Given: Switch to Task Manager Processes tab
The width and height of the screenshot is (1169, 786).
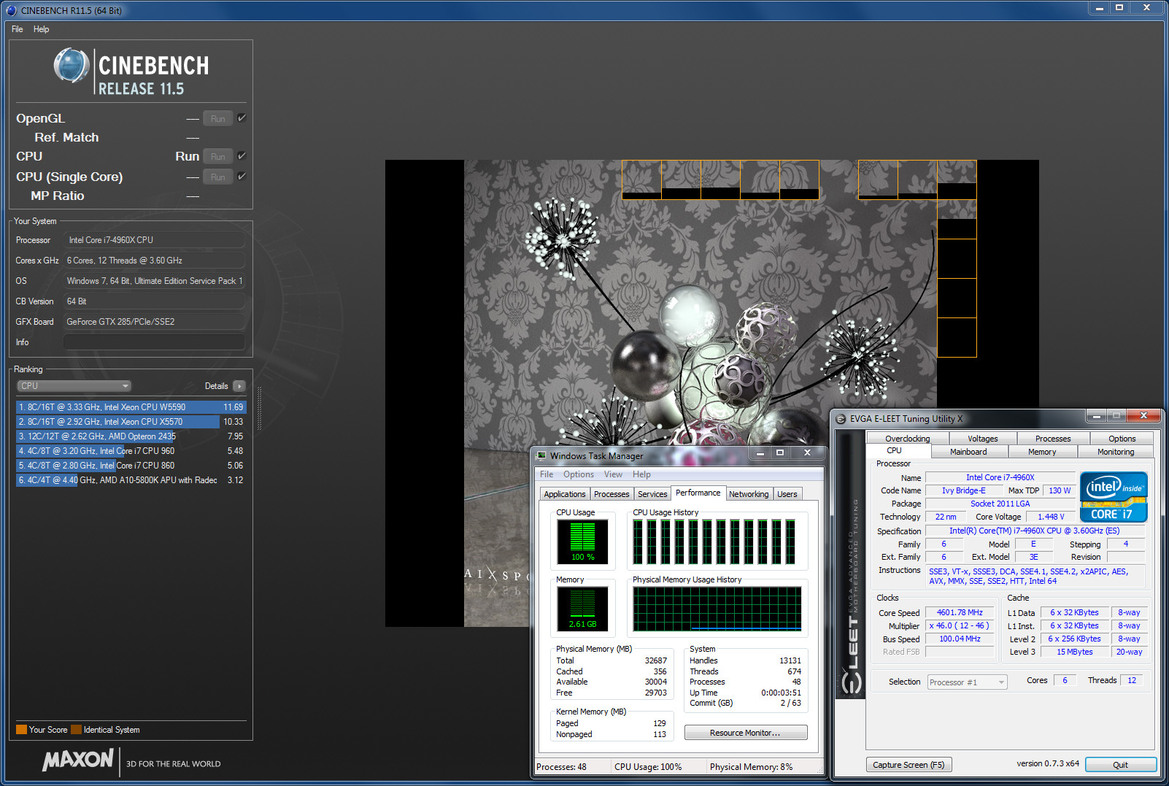Looking at the screenshot, I should pyautogui.click(x=611, y=494).
